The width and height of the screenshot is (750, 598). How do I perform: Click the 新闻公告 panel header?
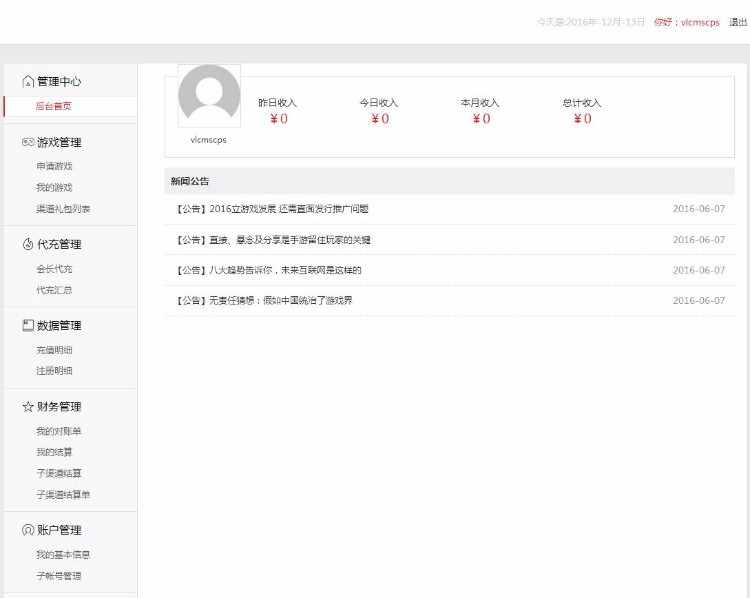(x=449, y=181)
